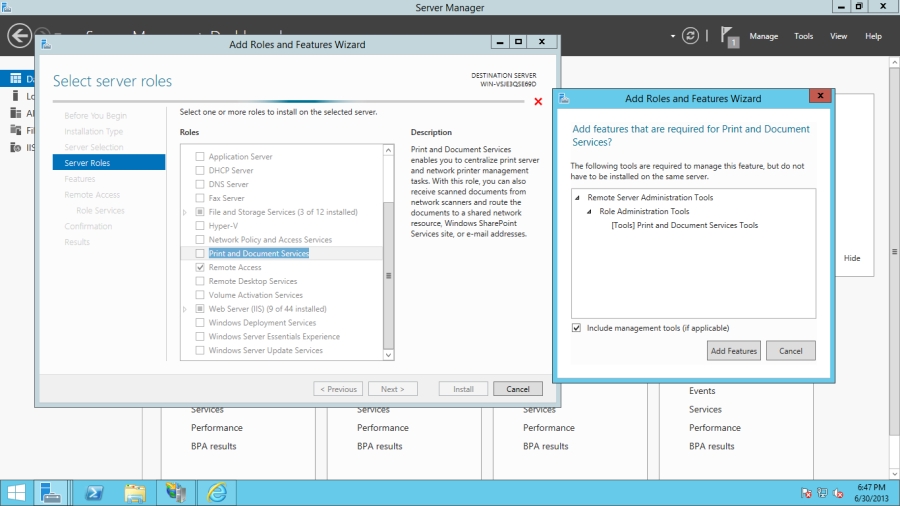
Task: Refresh the Server Manager dashboard
Action: click(x=690, y=36)
